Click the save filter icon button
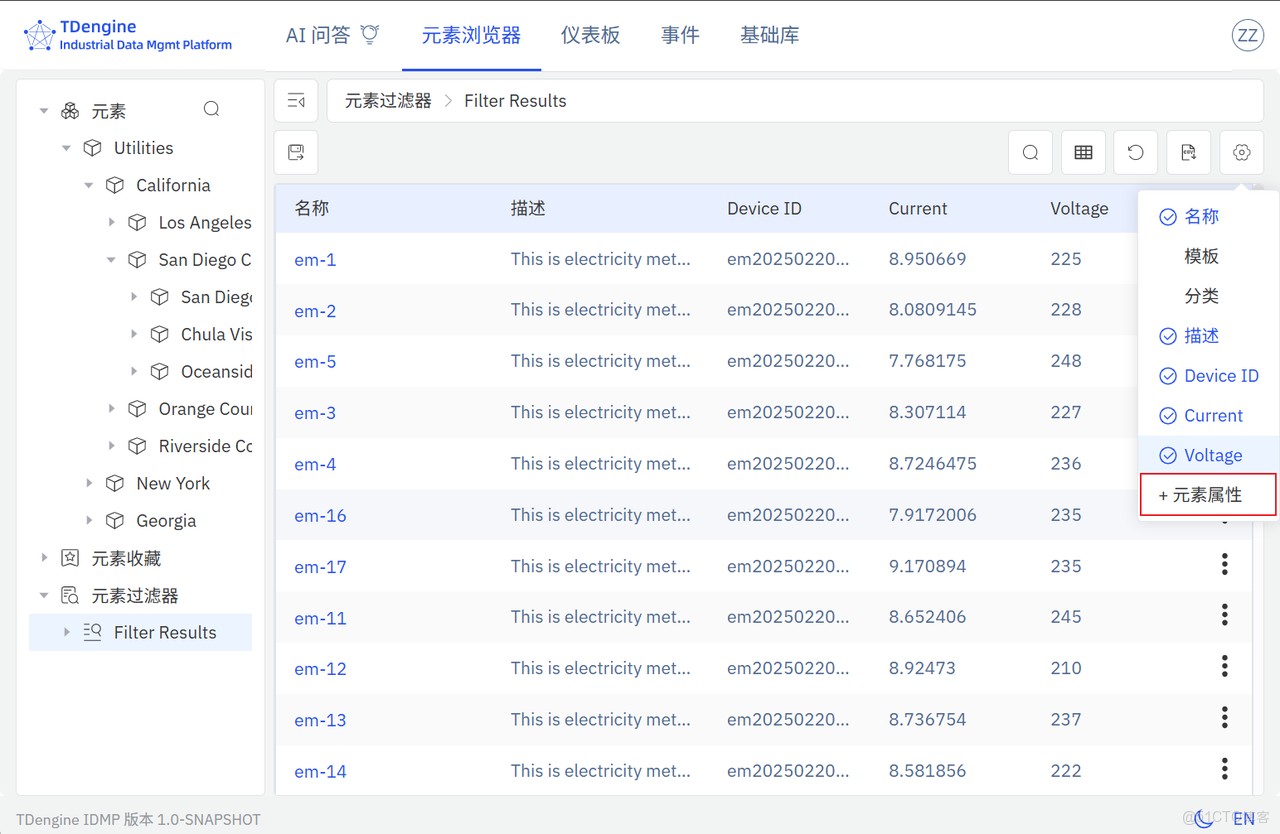This screenshot has width=1280, height=834. click(296, 153)
